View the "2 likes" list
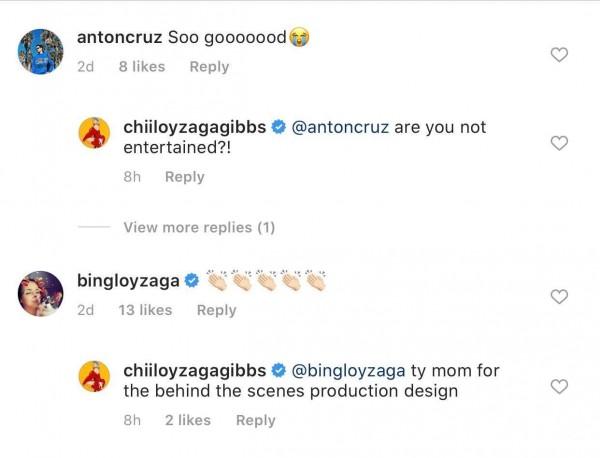Screen dimensions: 600x458 pyautogui.click(x=187, y=420)
